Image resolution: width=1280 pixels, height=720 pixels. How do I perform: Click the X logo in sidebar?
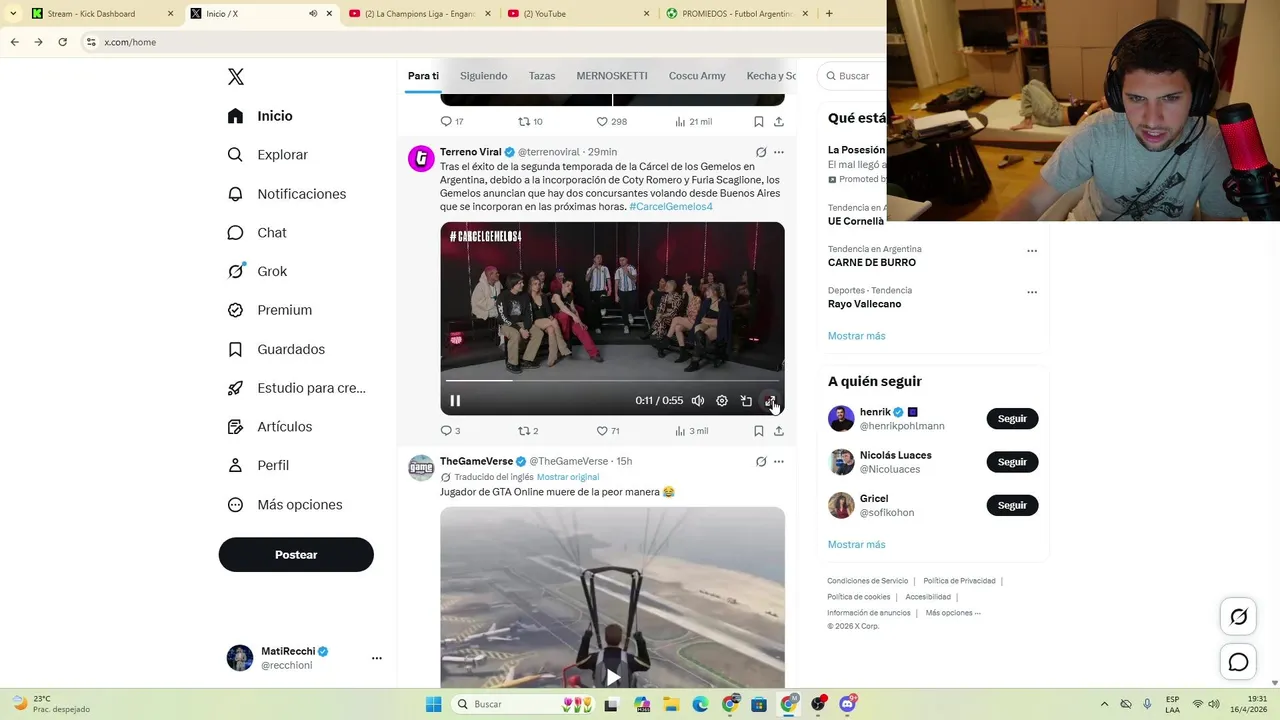(236, 77)
